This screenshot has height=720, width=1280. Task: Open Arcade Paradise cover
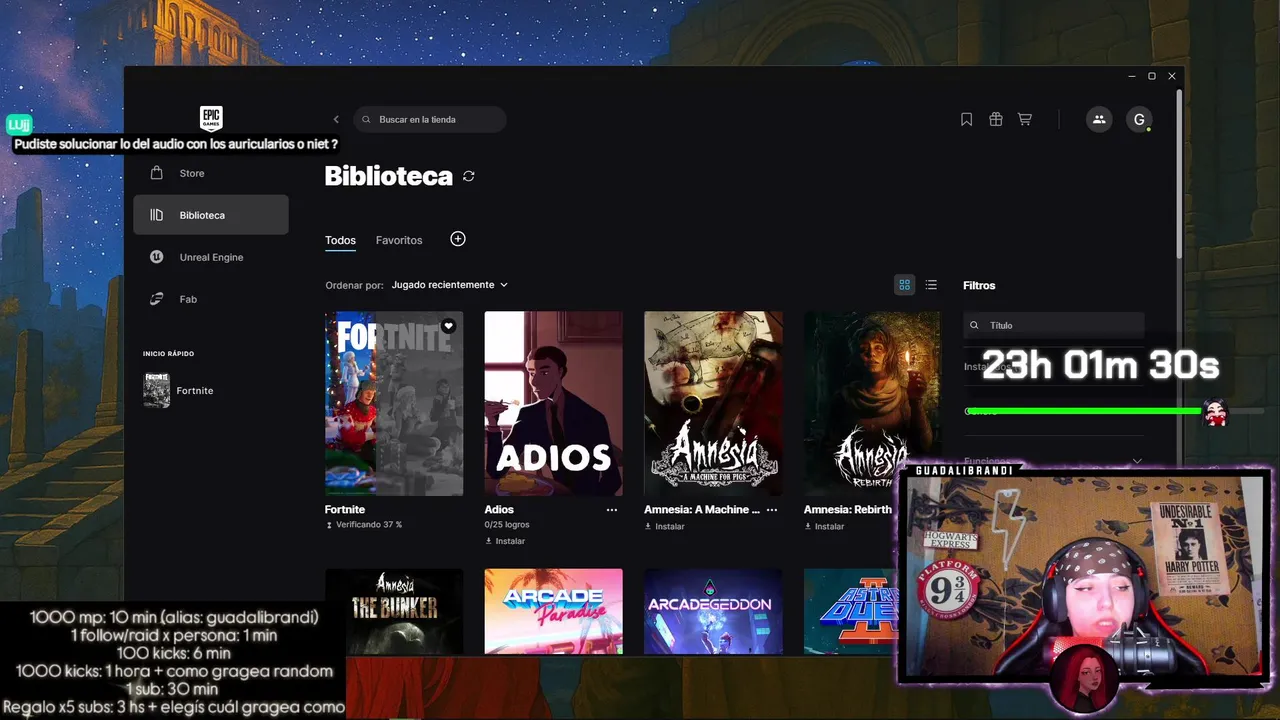[x=553, y=611]
